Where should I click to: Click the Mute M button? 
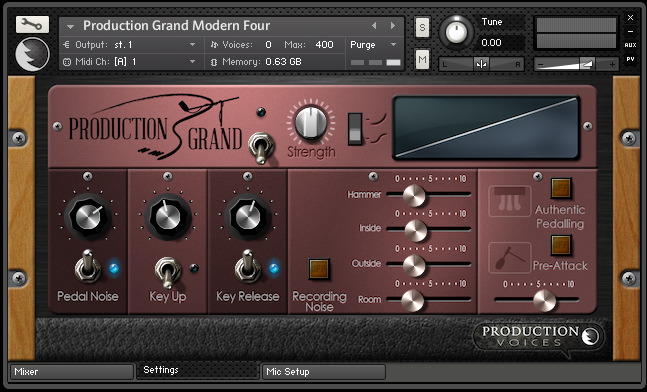coord(422,60)
